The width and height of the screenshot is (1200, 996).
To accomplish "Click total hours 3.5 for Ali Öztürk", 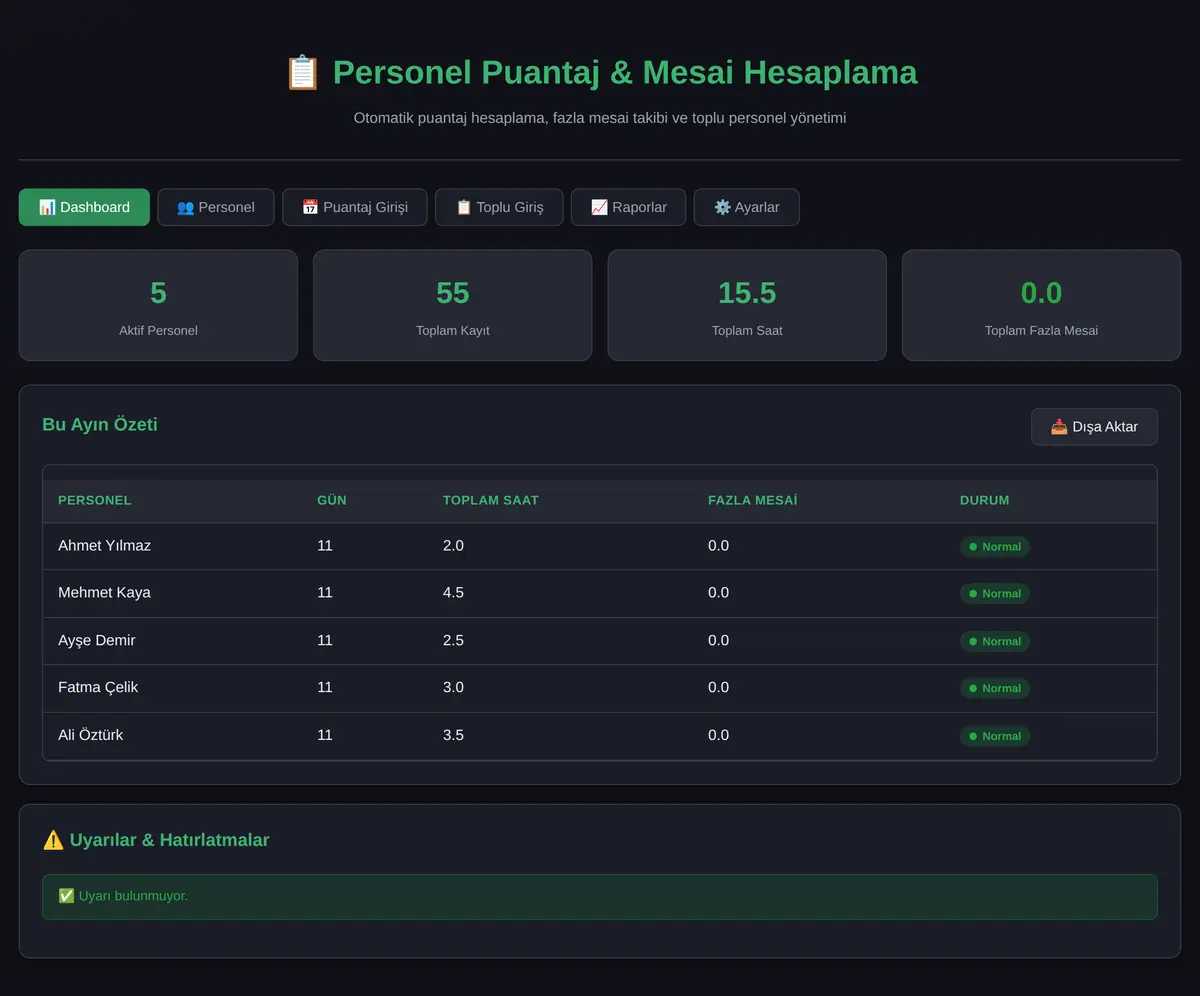I will point(453,735).
